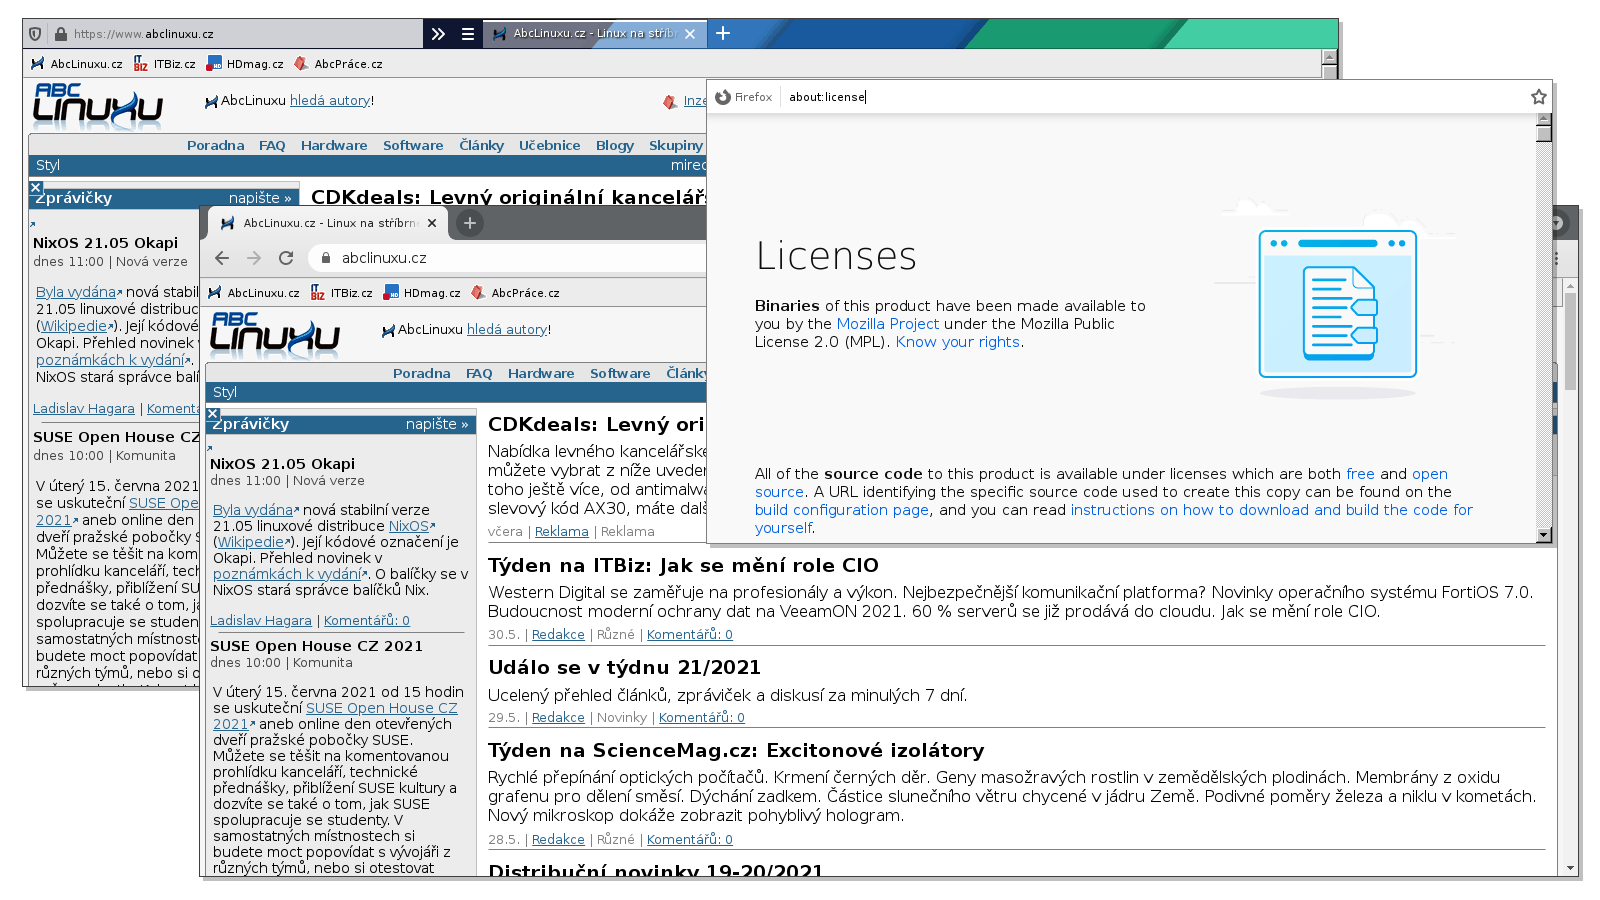Open Učebnice in rear Firefox page navigation
The image size is (1600, 900).
coord(549,146)
